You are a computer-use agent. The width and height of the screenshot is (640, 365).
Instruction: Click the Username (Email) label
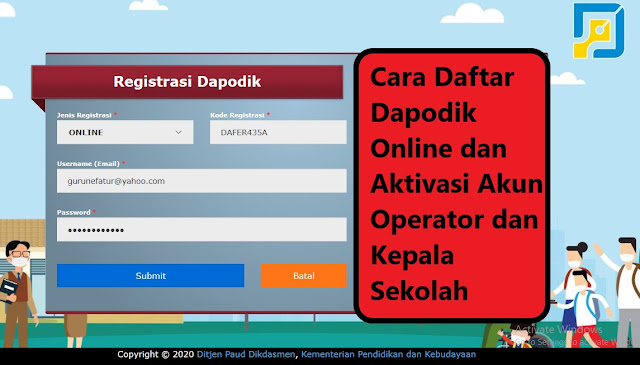[x=88, y=164]
